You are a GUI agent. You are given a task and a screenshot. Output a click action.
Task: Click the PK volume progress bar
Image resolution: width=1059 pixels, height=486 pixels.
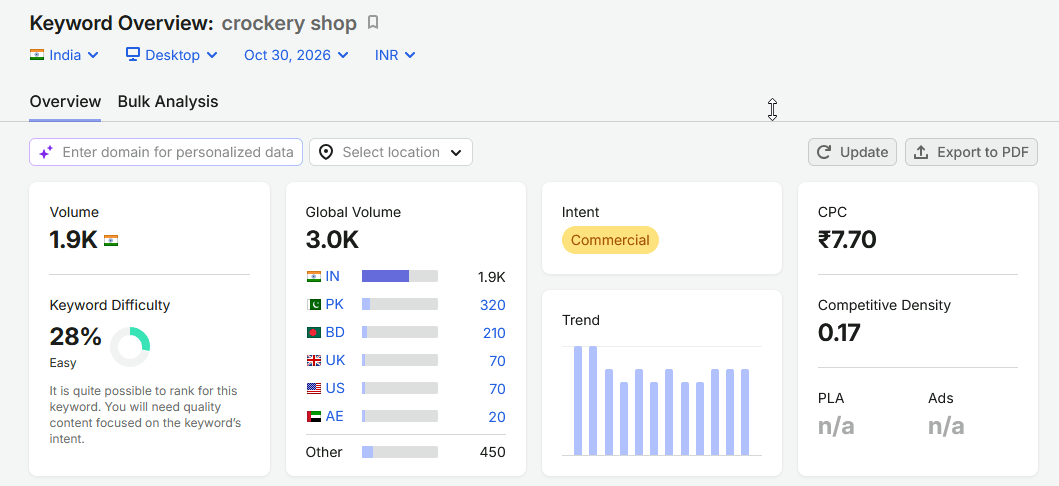[400, 304]
